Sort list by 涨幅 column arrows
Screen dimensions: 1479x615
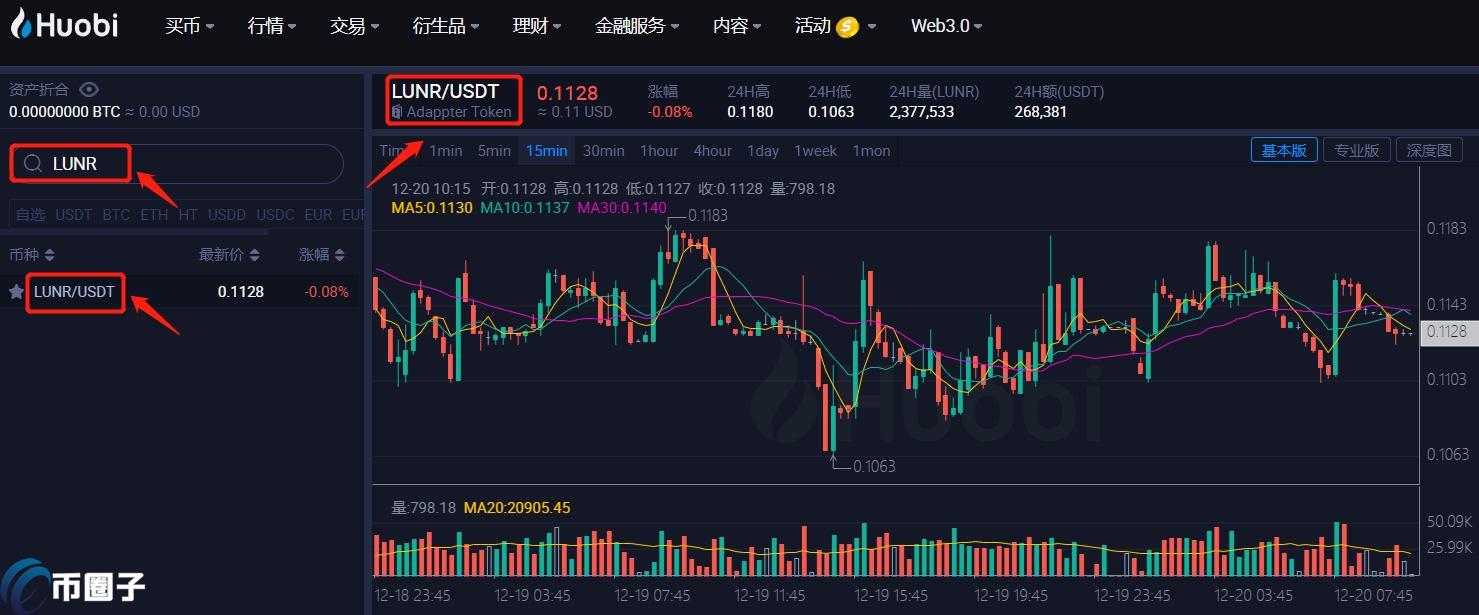point(340,255)
